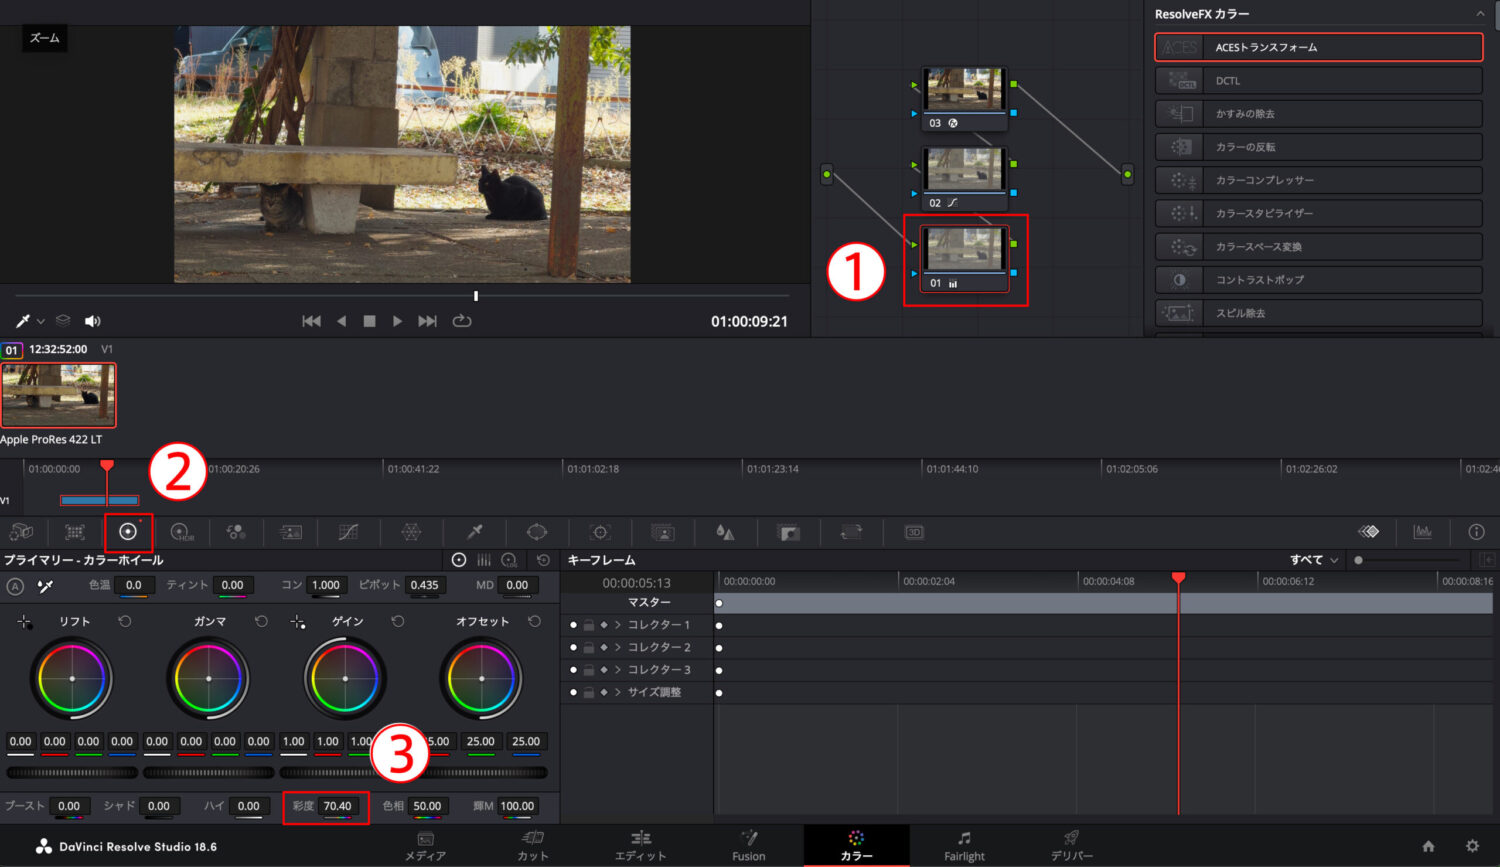Image resolution: width=1500 pixels, height=867 pixels.
Task: Toggle the keyframe diamond for Corrector 3
Action: (604, 670)
